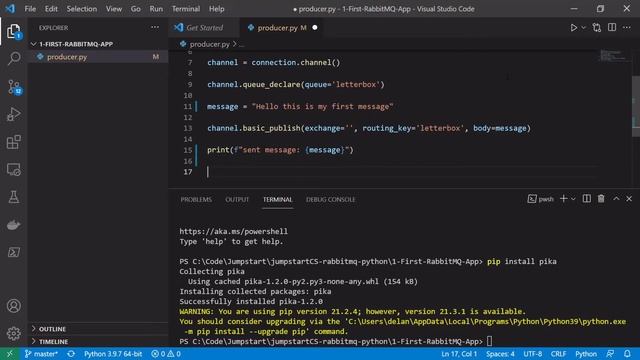Select the pwsh terminal indicator

pyautogui.click(x=540, y=199)
